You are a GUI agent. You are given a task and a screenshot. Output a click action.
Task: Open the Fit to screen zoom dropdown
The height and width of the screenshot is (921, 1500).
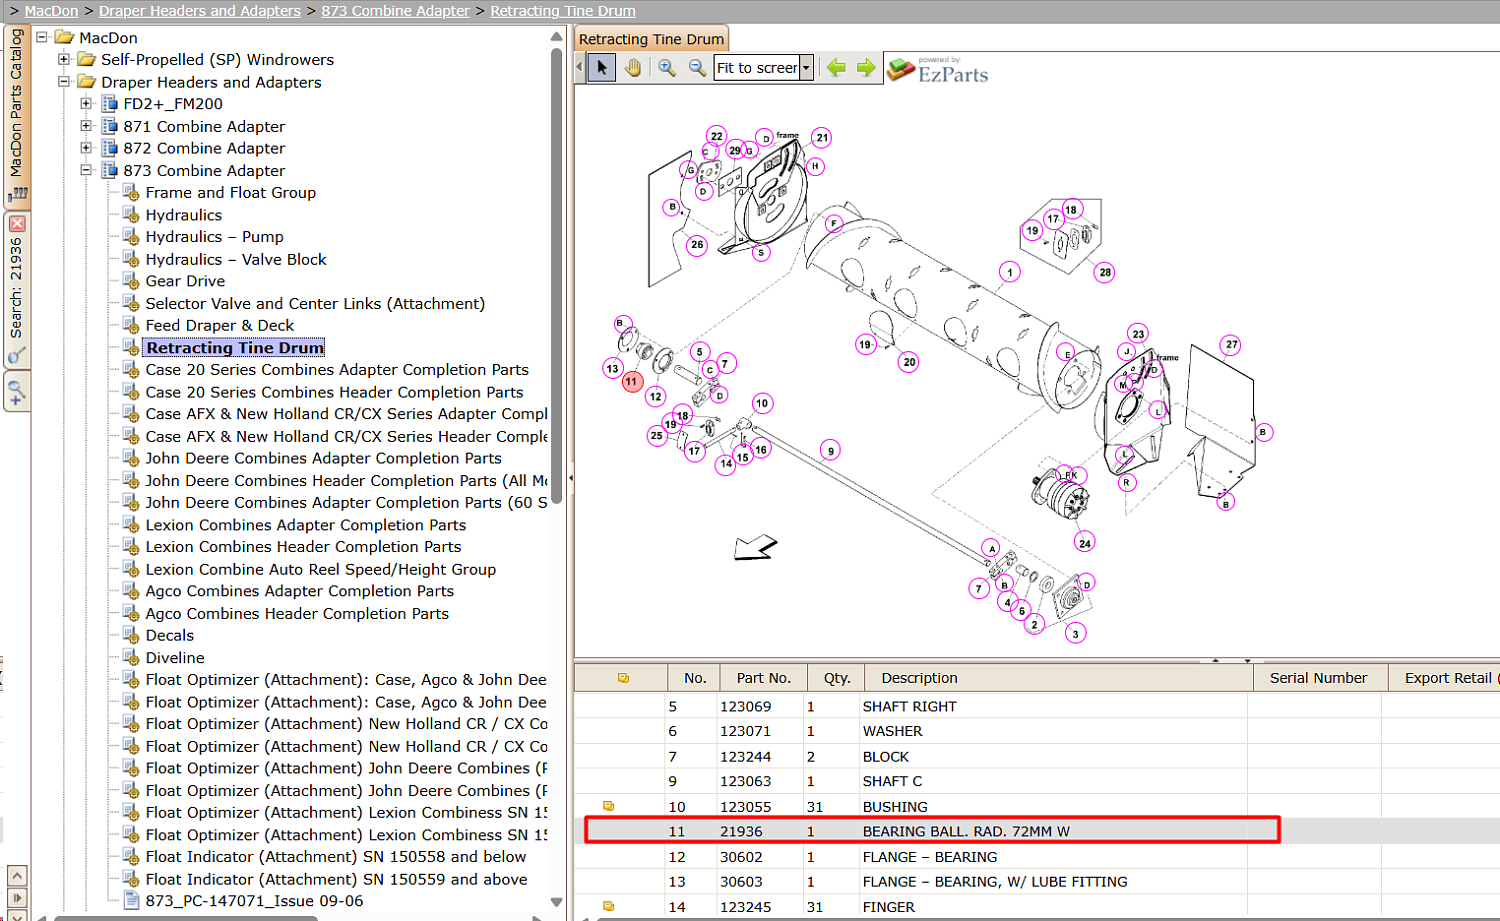tap(806, 68)
